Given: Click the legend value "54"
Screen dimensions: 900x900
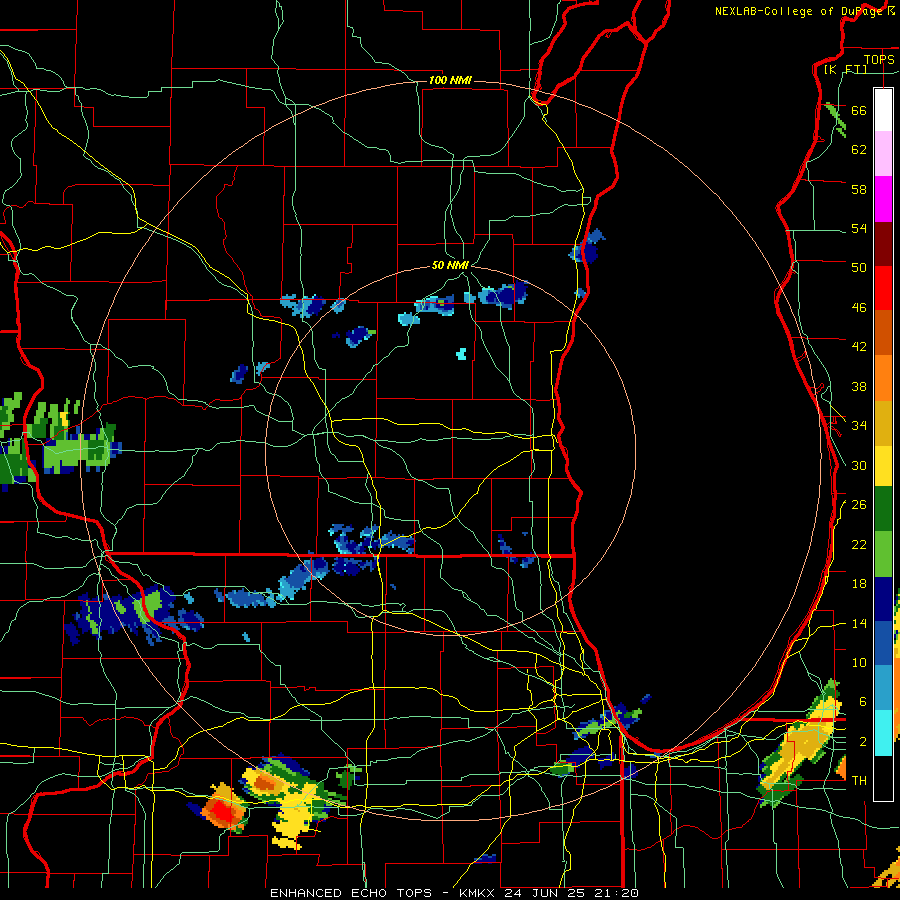Looking at the screenshot, I should click(859, 228).
